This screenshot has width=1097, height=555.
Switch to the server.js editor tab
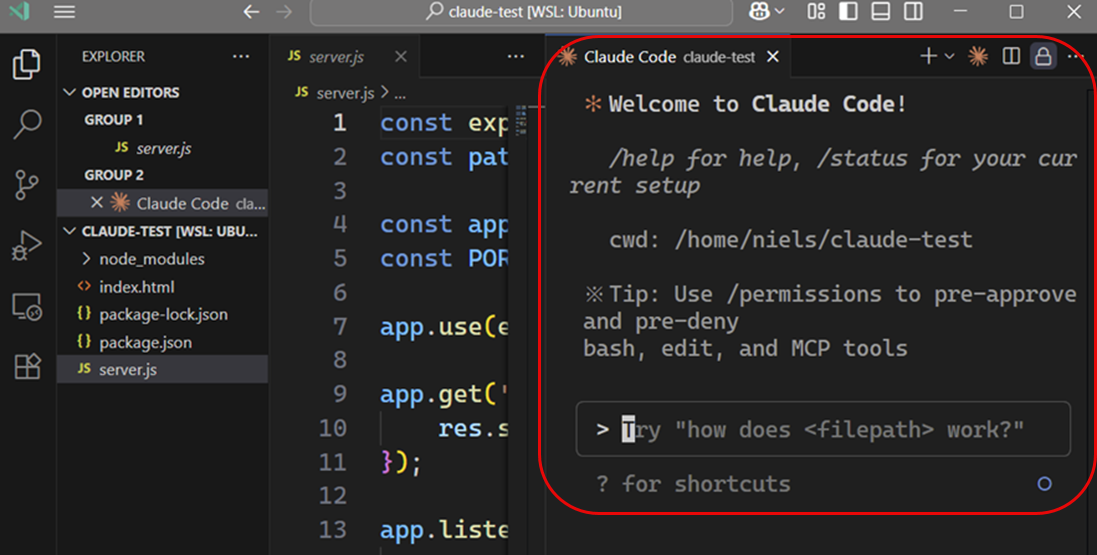[x=336, y=57]
